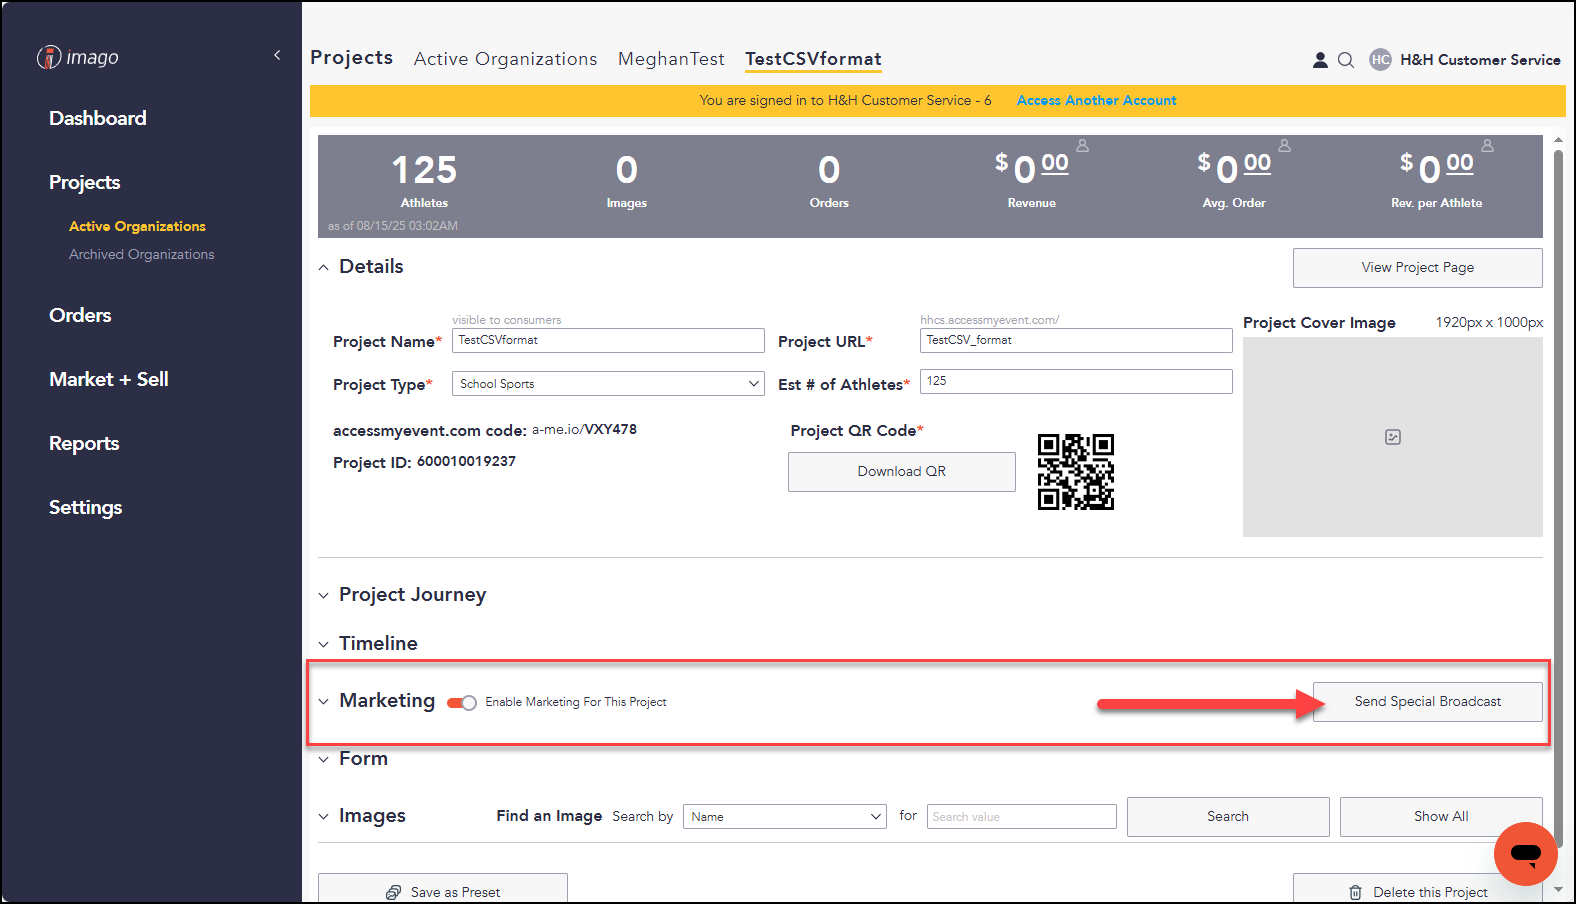Click the 0 Orders statistic
The height and width of the screenshot is (904, 1576).
pos(829,181)
